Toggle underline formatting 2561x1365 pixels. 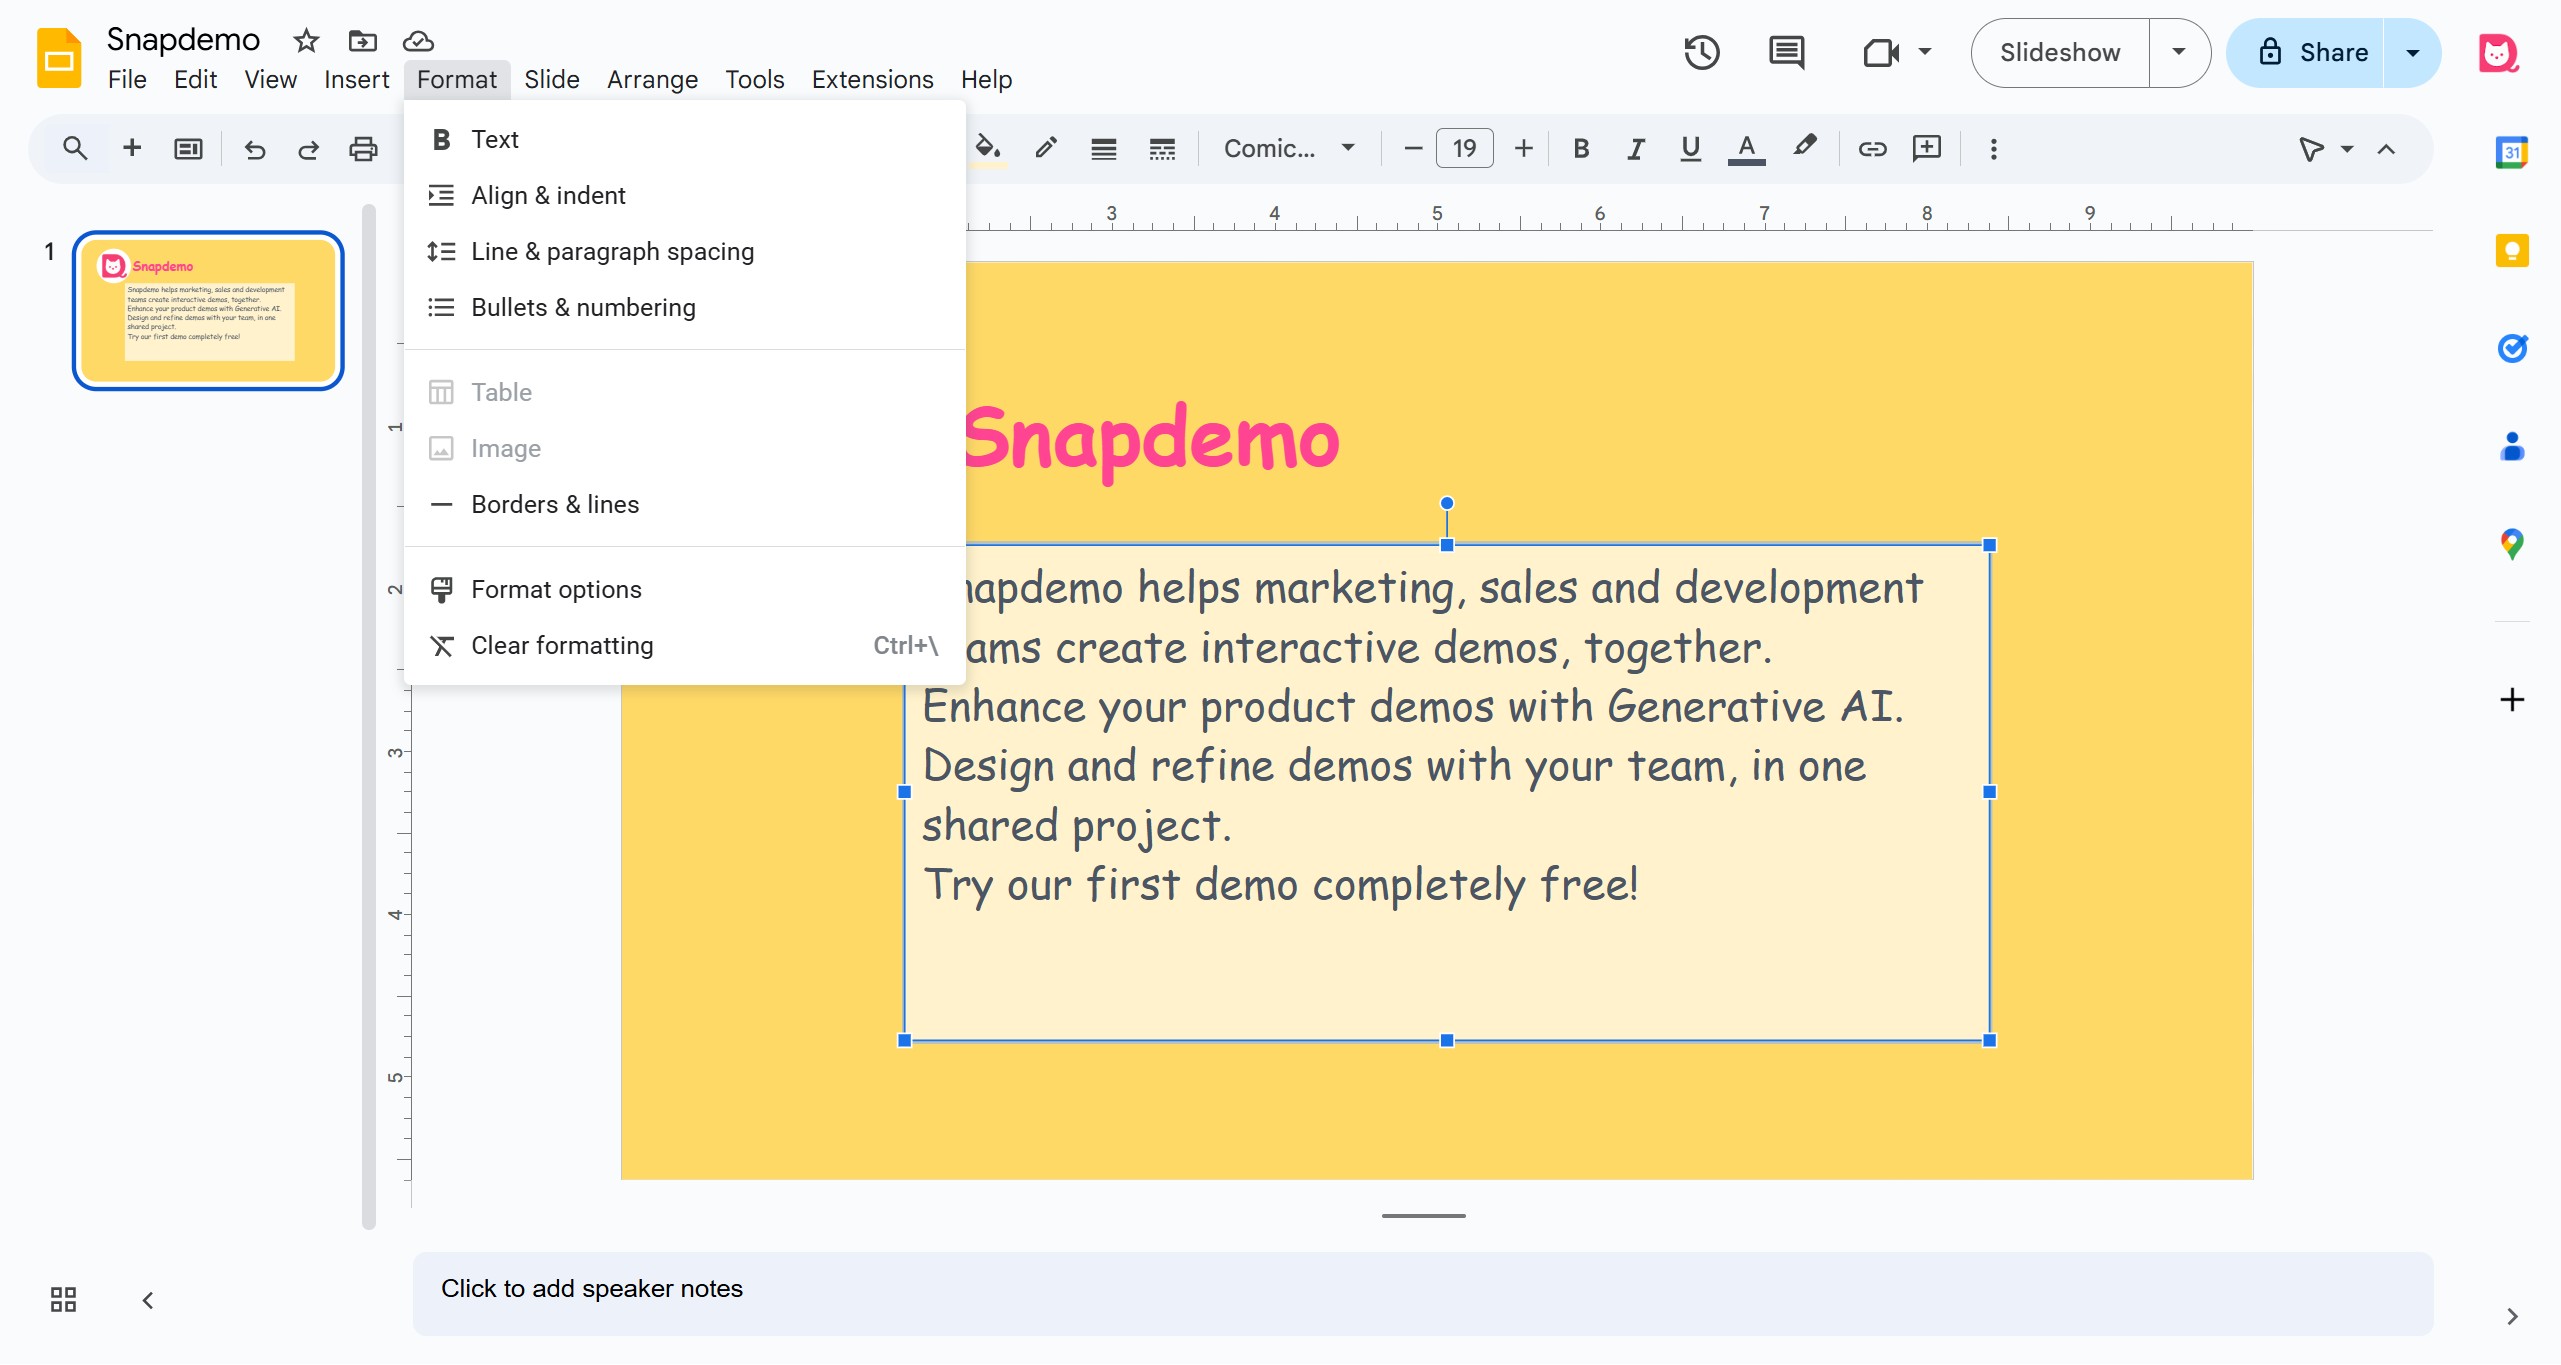pos(1691,149)
